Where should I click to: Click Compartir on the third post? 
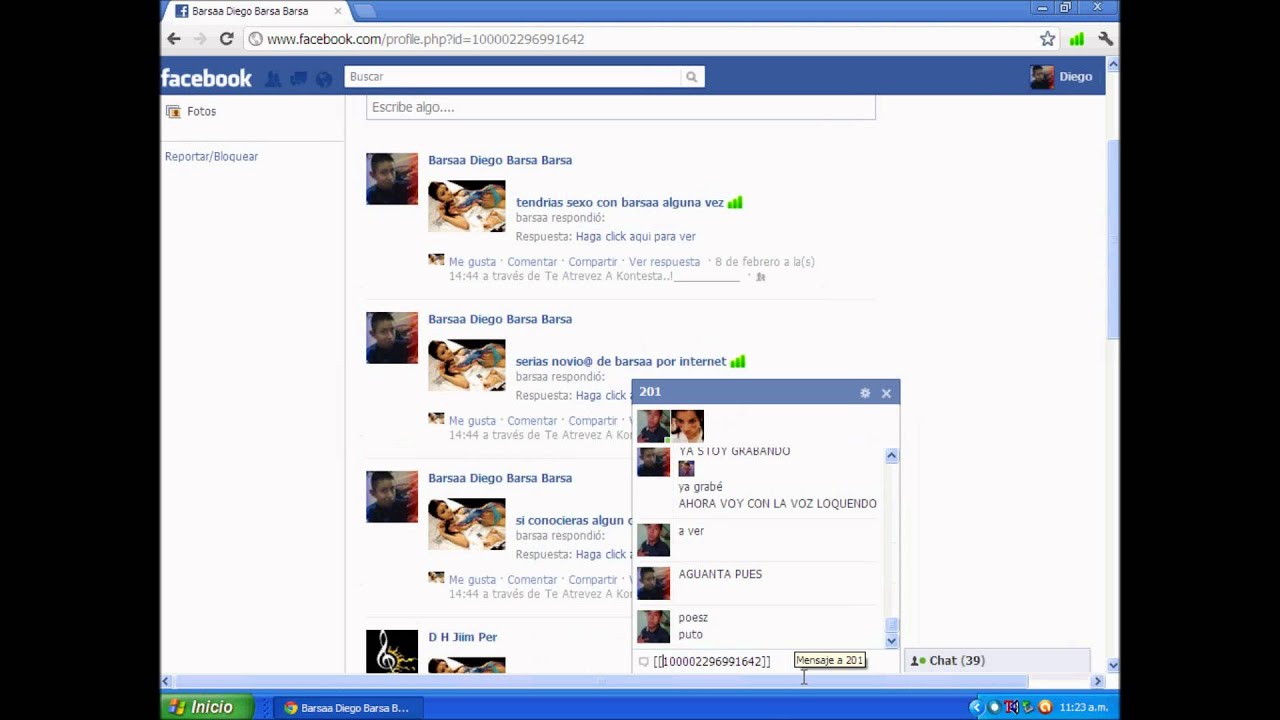593,580
